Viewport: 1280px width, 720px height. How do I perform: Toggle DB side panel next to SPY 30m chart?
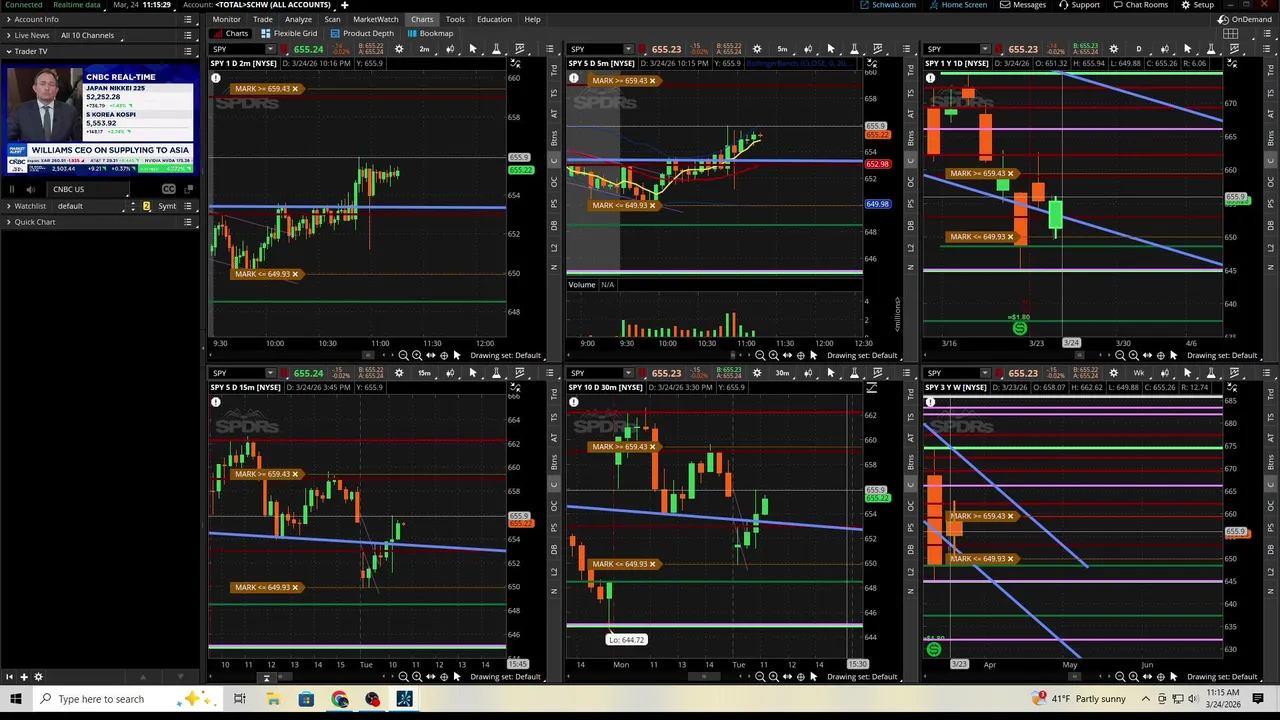coord(911,550)
